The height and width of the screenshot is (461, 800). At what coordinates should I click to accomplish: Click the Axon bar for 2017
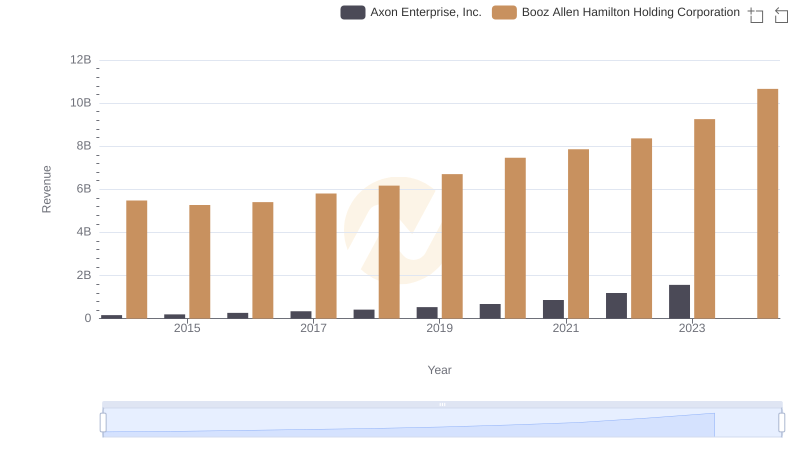click(x=301, y=315)
